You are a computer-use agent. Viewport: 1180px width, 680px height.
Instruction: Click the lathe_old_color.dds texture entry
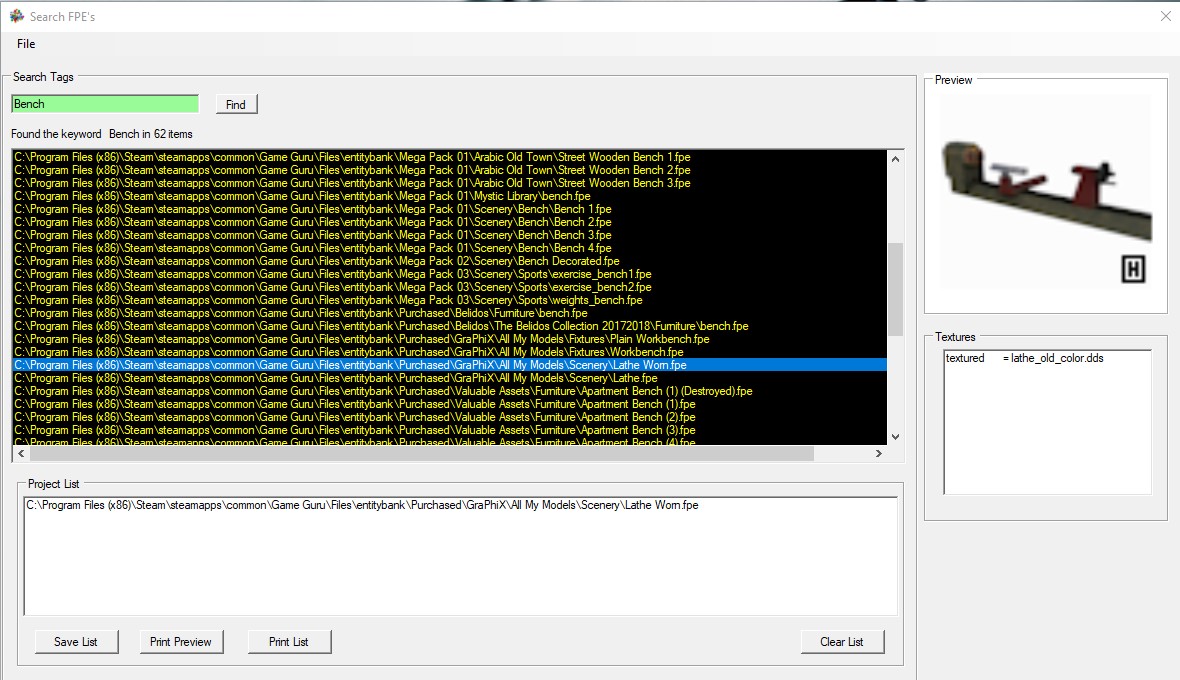coord(1024,358)
